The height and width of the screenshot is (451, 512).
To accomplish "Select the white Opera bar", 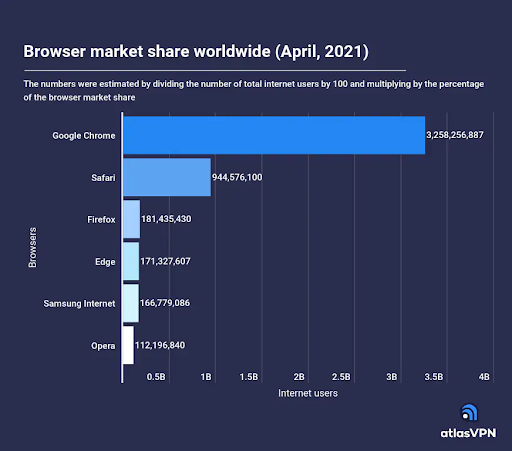I will click(x=128, y=345).
